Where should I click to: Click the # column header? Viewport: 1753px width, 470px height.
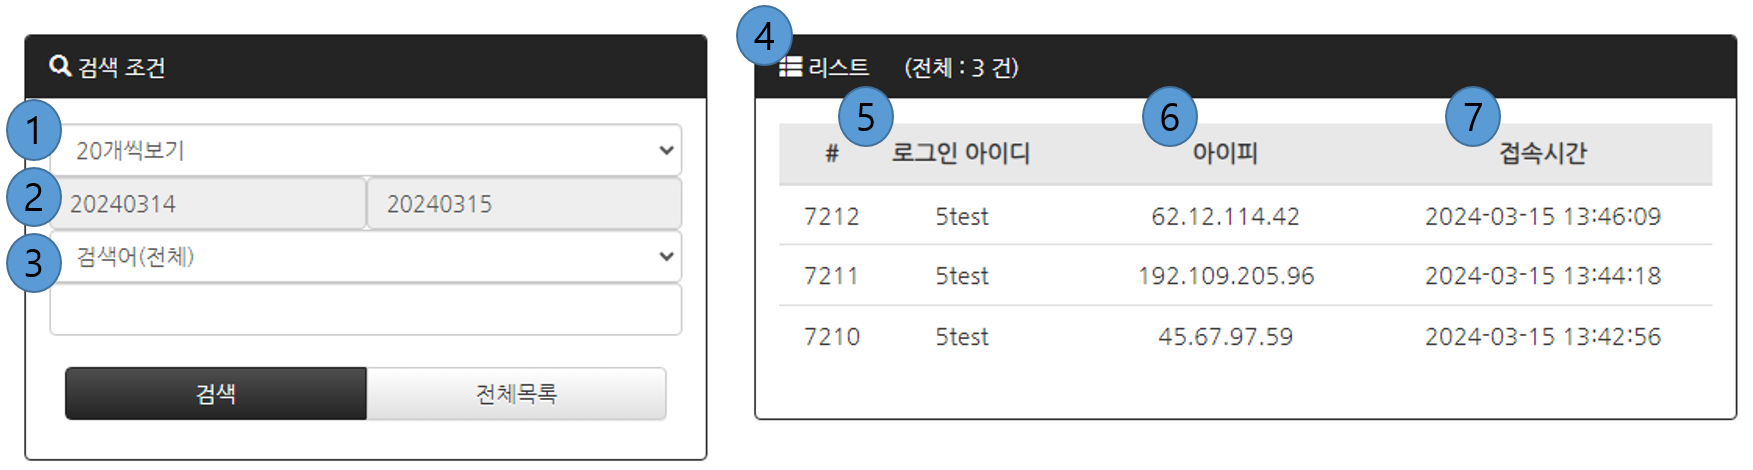(x=832, y=154)
